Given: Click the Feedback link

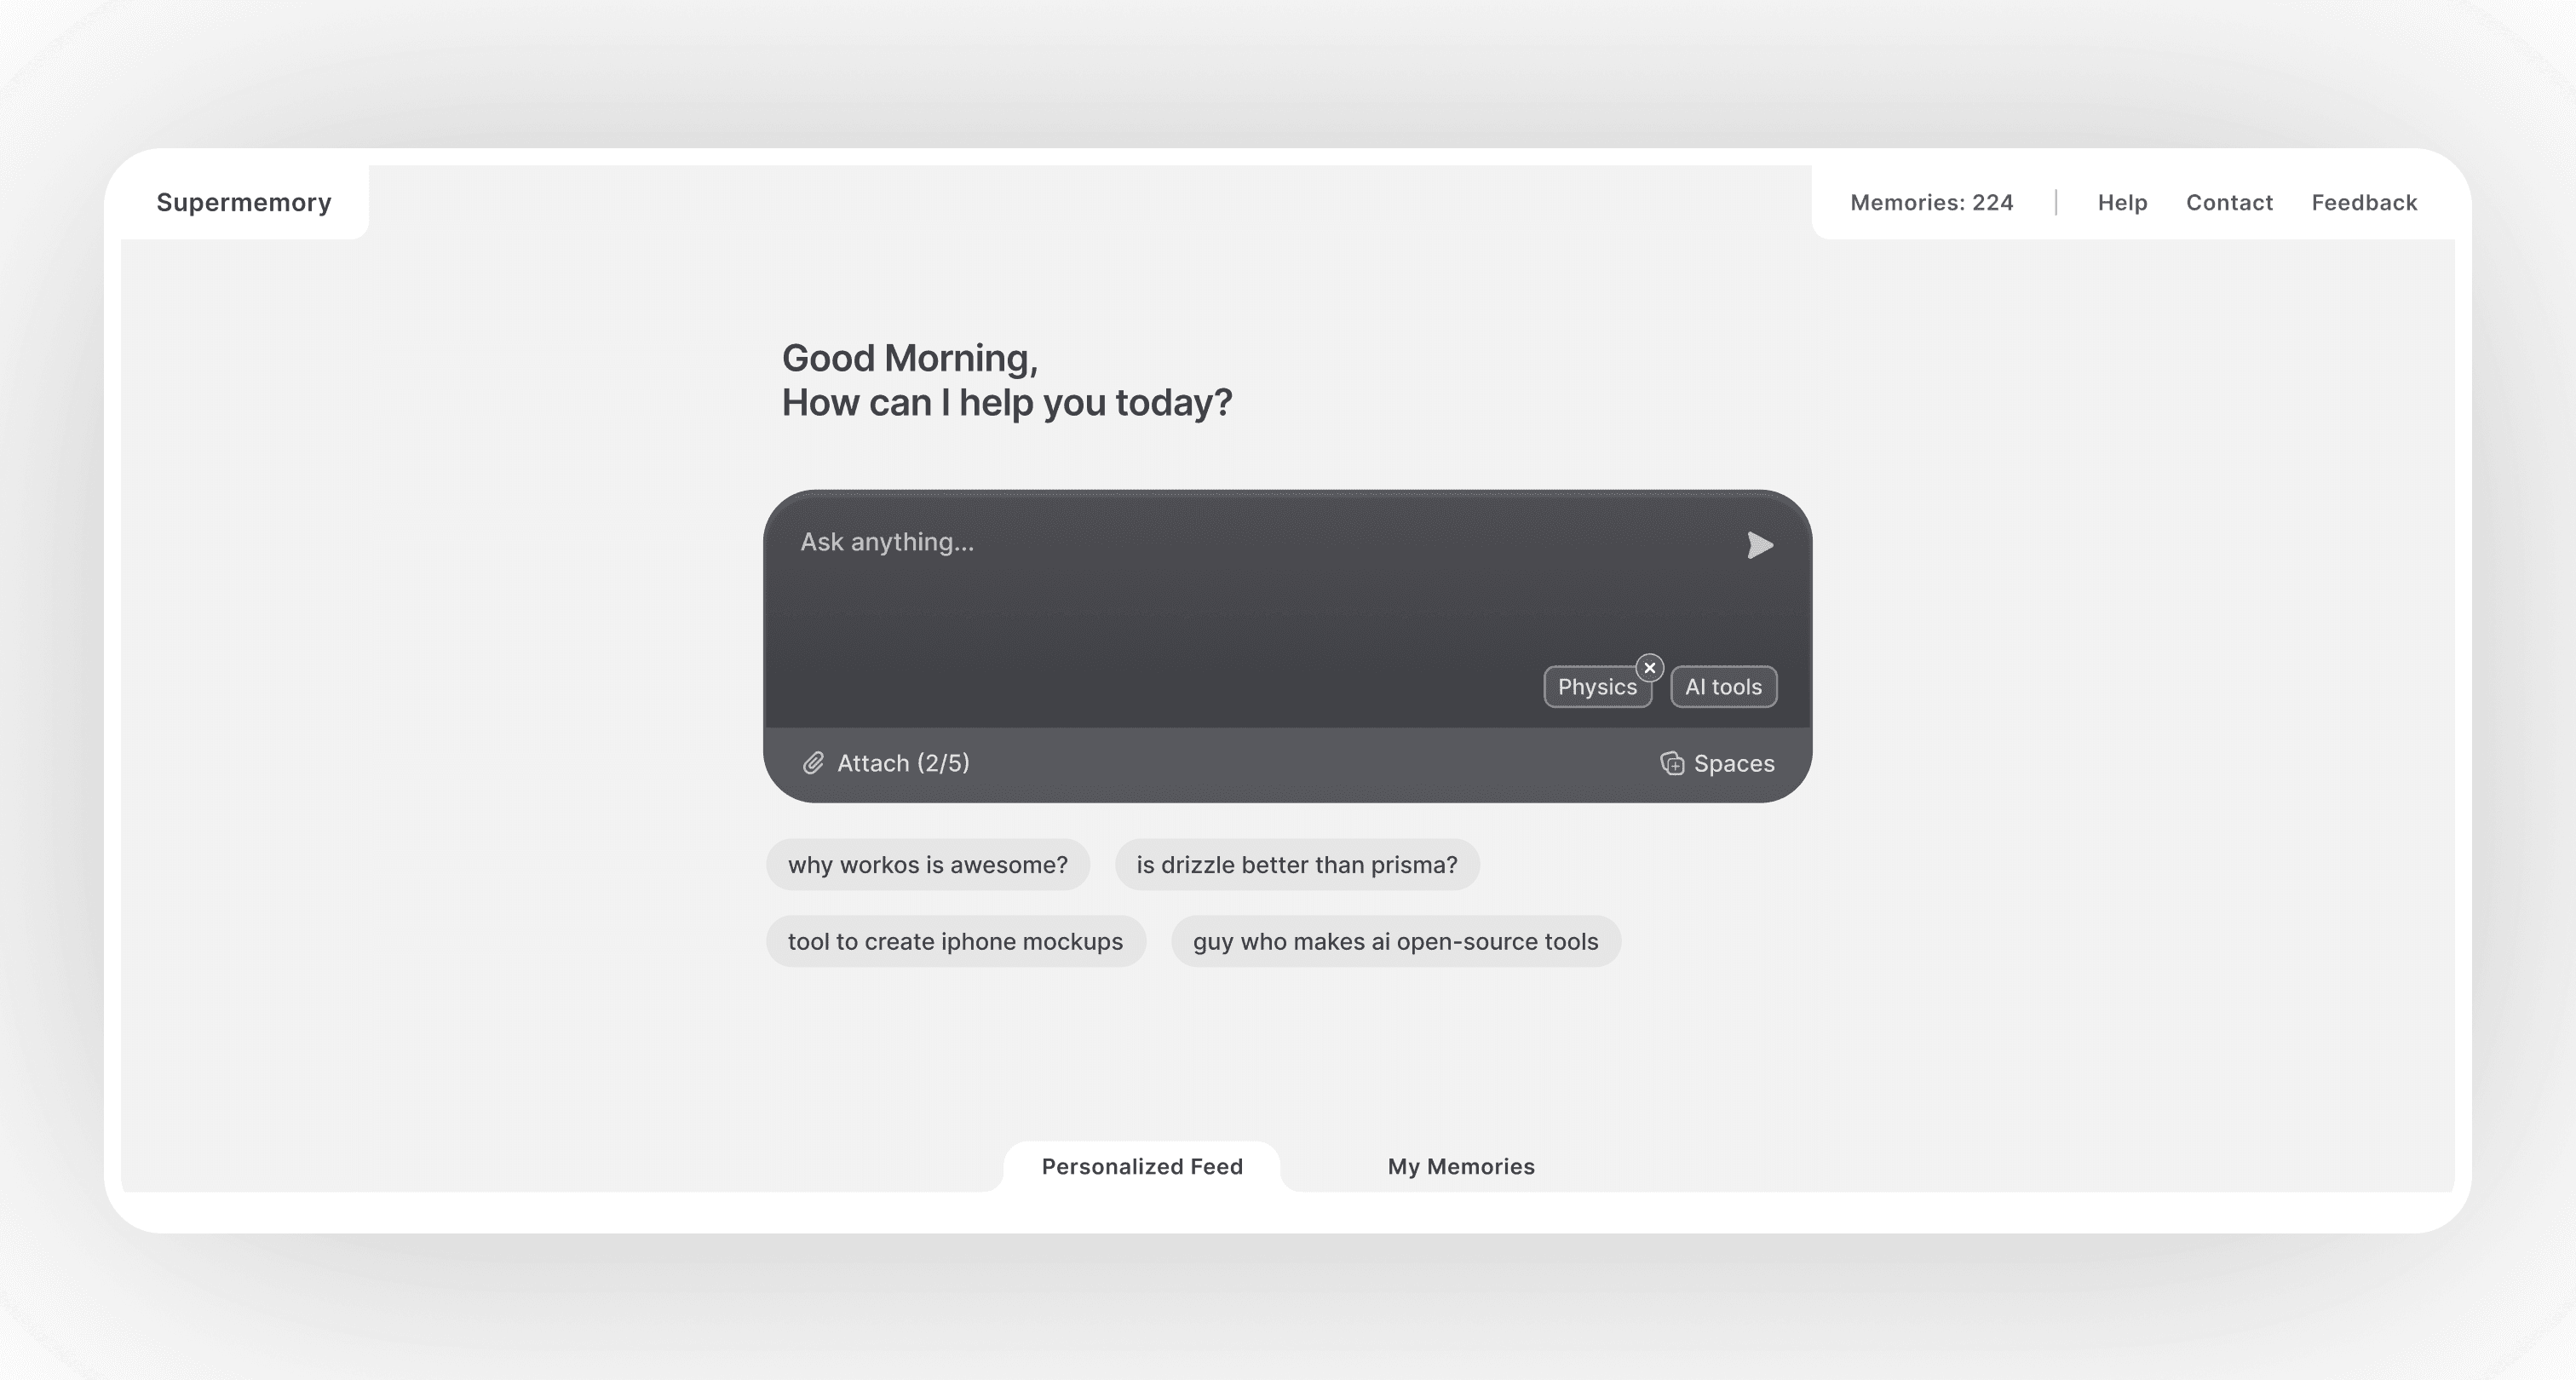Looking at the screenshot, I should pos(2363,202).
